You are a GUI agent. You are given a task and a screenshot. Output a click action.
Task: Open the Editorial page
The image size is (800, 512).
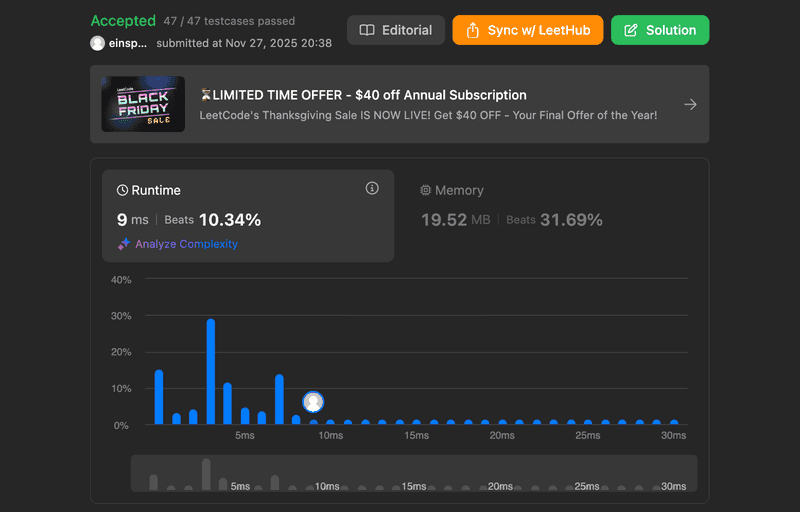(x=395, y=30)
